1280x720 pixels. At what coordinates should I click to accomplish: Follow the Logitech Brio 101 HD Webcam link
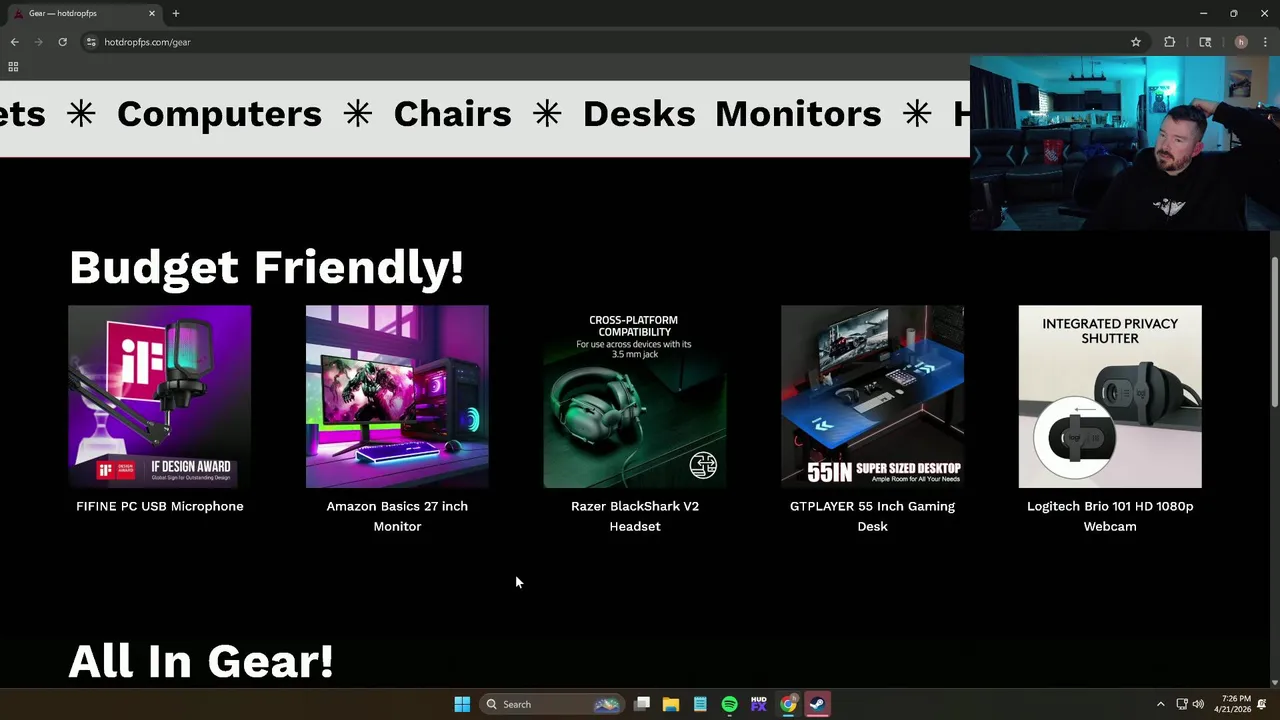1110,516
